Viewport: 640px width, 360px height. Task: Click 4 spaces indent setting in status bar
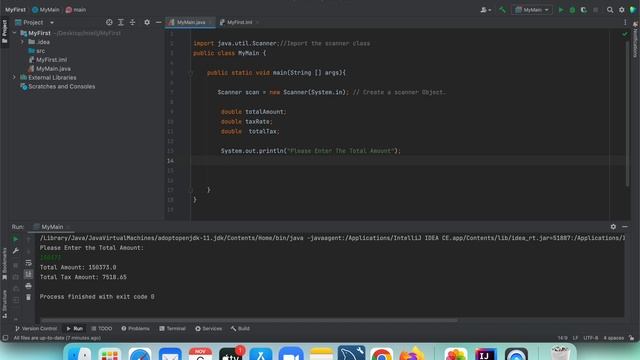[x=613, y=338]
